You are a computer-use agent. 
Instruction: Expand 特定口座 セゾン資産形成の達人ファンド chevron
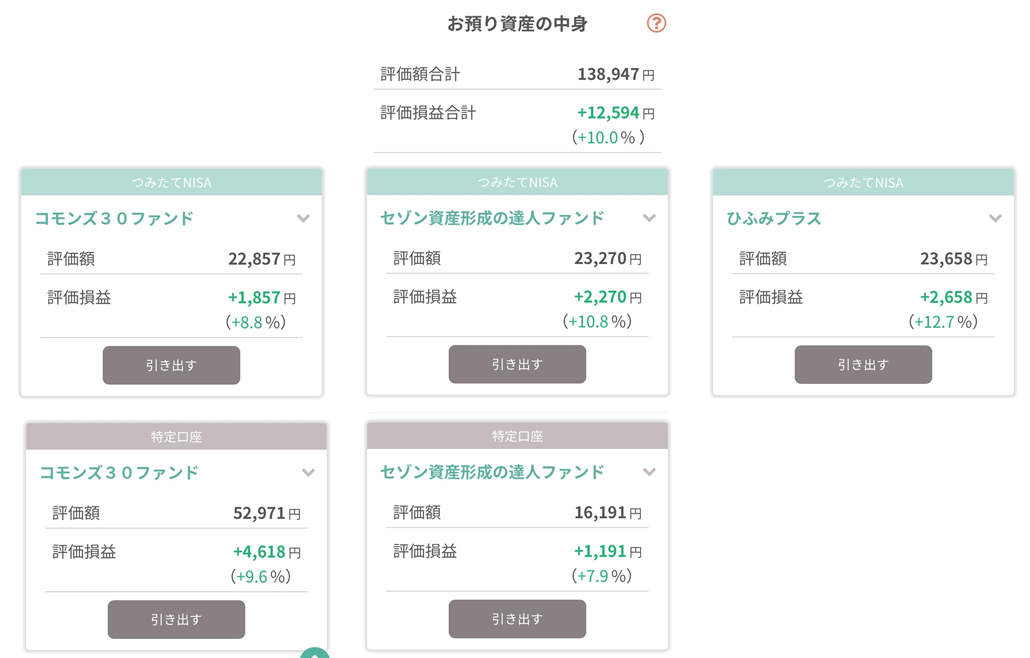pos(649,472)
